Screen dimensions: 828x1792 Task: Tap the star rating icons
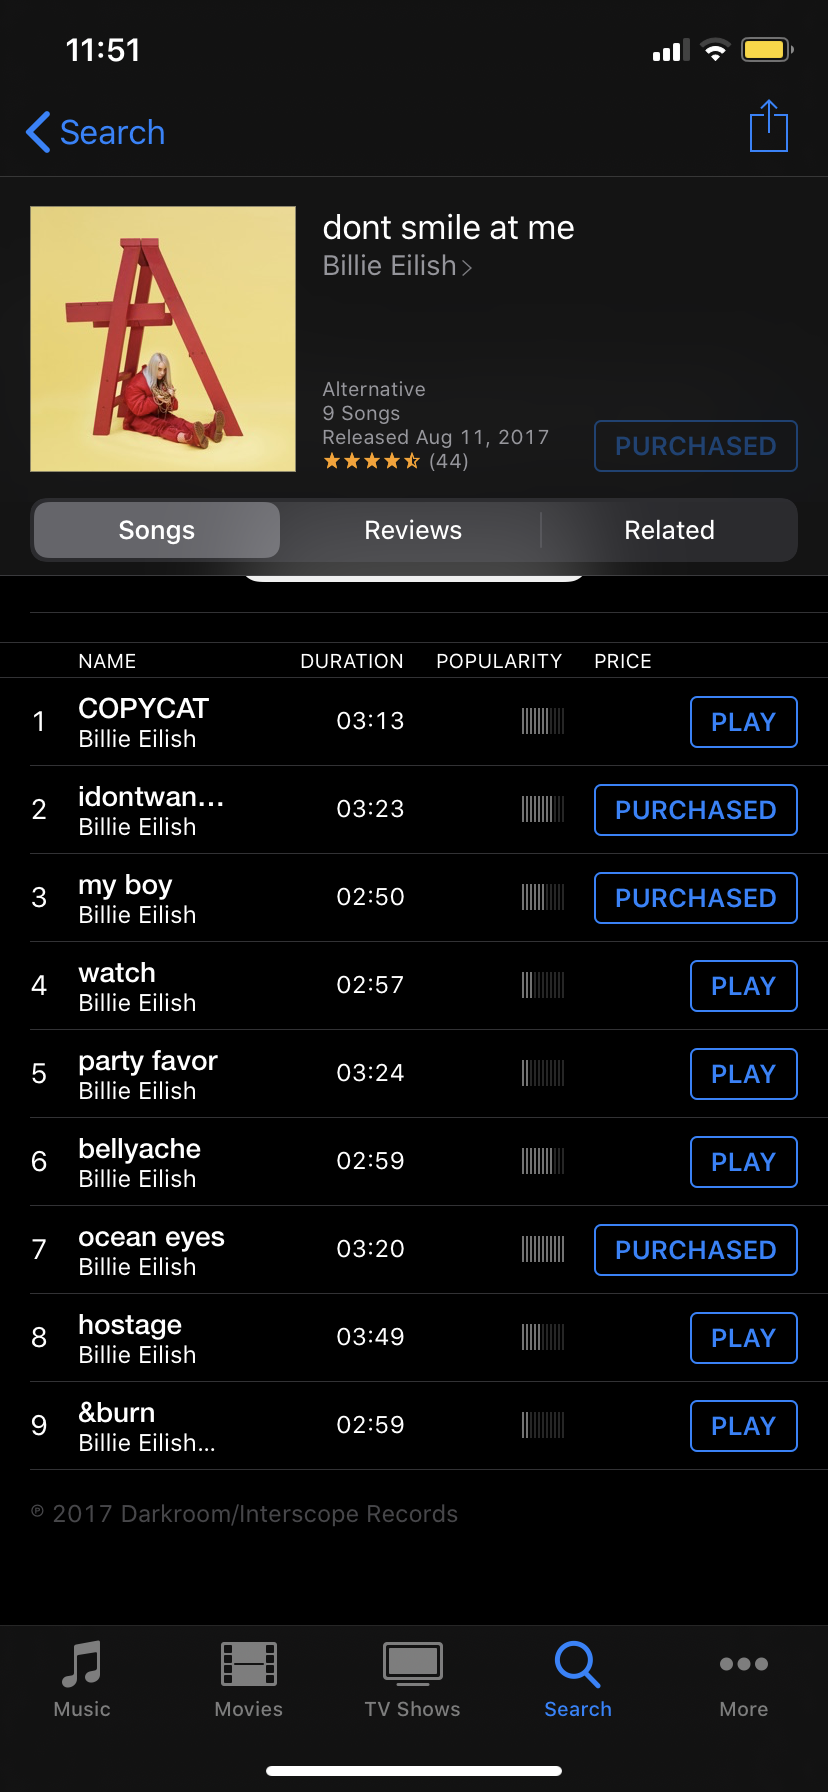(371, 461)
